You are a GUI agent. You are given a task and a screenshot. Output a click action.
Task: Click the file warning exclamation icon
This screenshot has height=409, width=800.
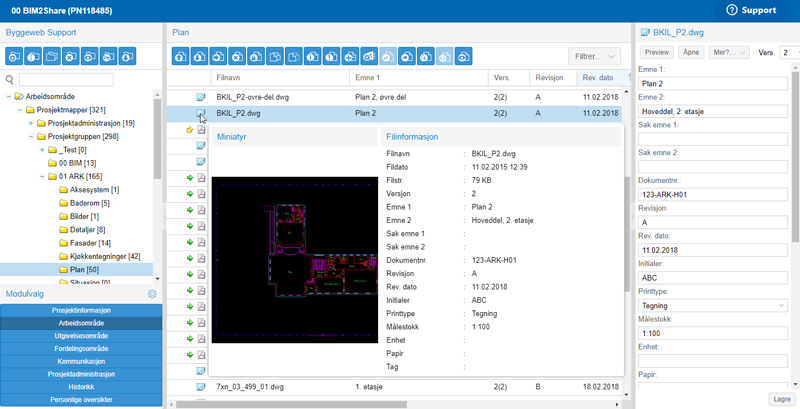[332, 56]
